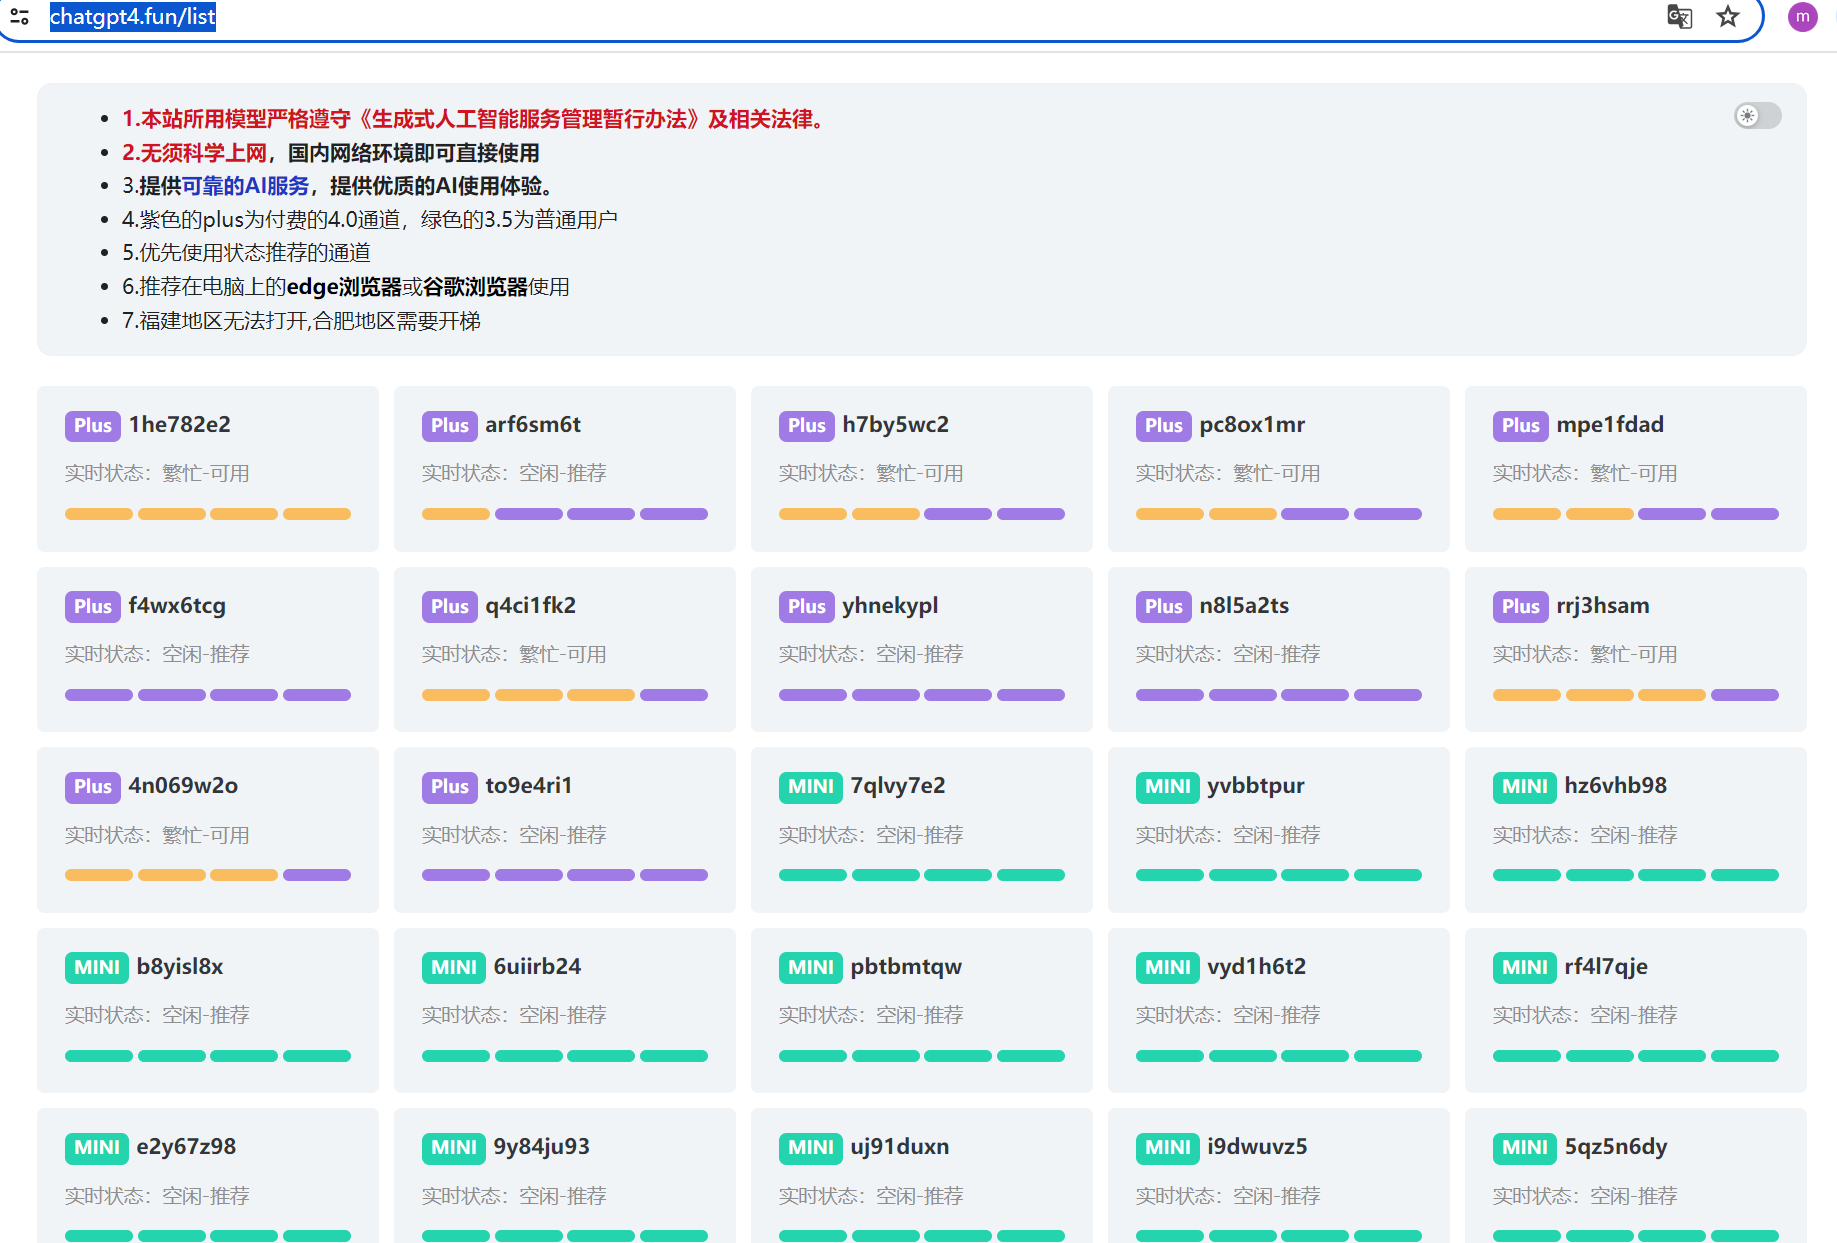Select the MINI channel e2y67z98
Image resolution: width=1837 pixels, height=1243 pixels.
coord(208,1176)
